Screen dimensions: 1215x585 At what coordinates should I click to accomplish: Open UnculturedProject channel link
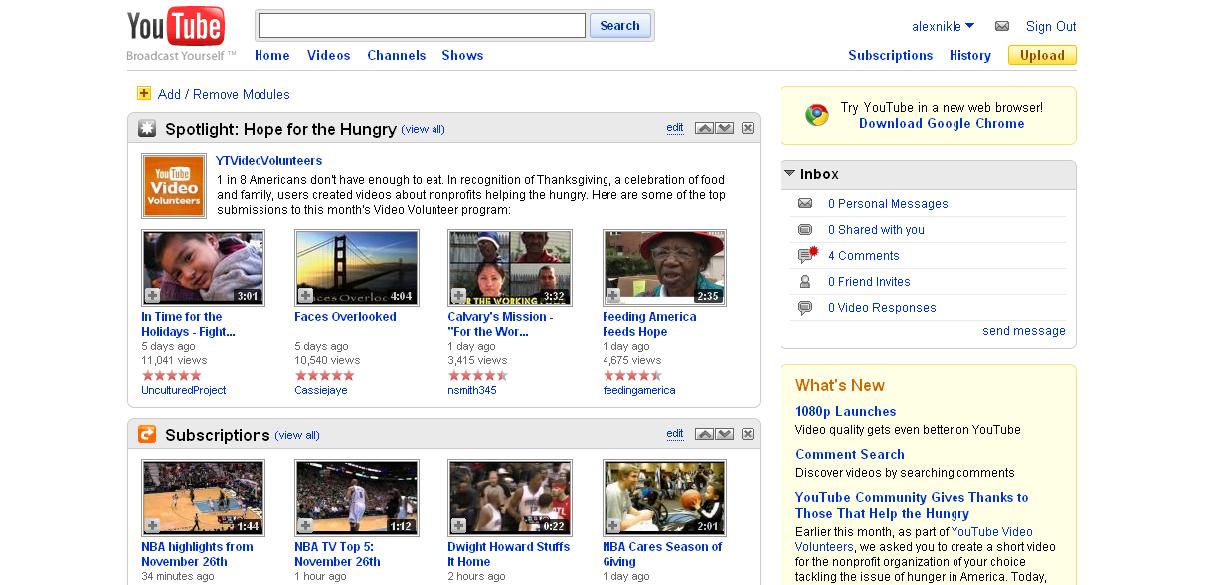(184, 390)
